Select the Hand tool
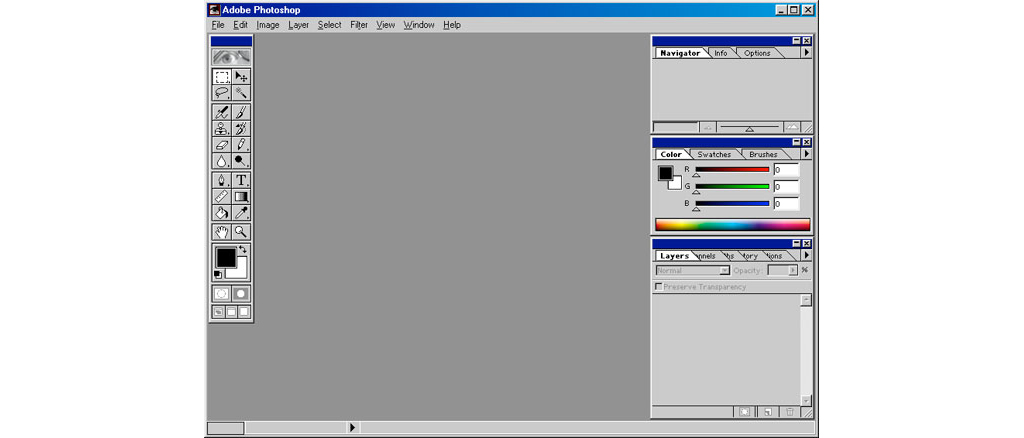Image resolution: width=1024 pixels, height=438 pixels. pyautogui.click(x=222, y=232)
